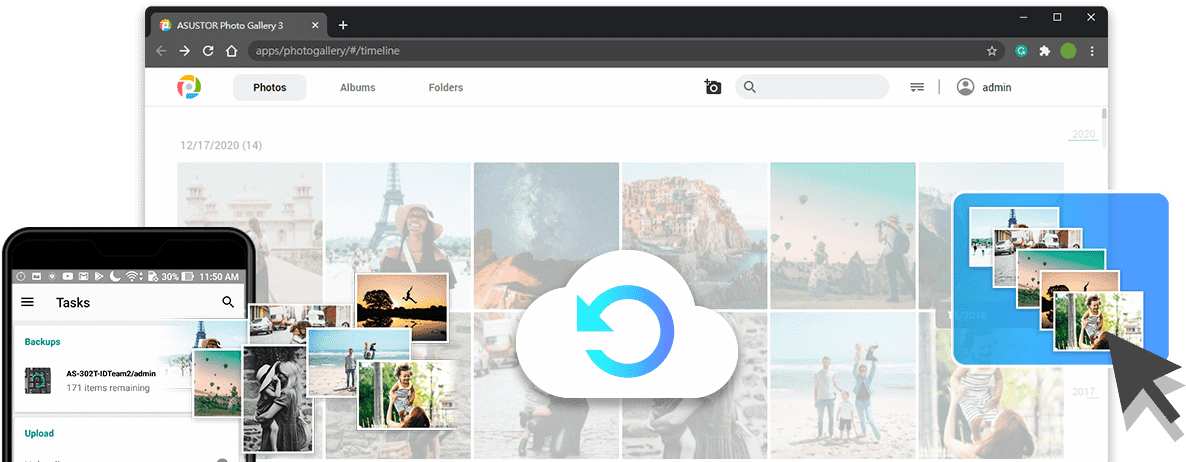Open the extensions puzzle-piece menu
The image size is (1186, 462).
1045,51
